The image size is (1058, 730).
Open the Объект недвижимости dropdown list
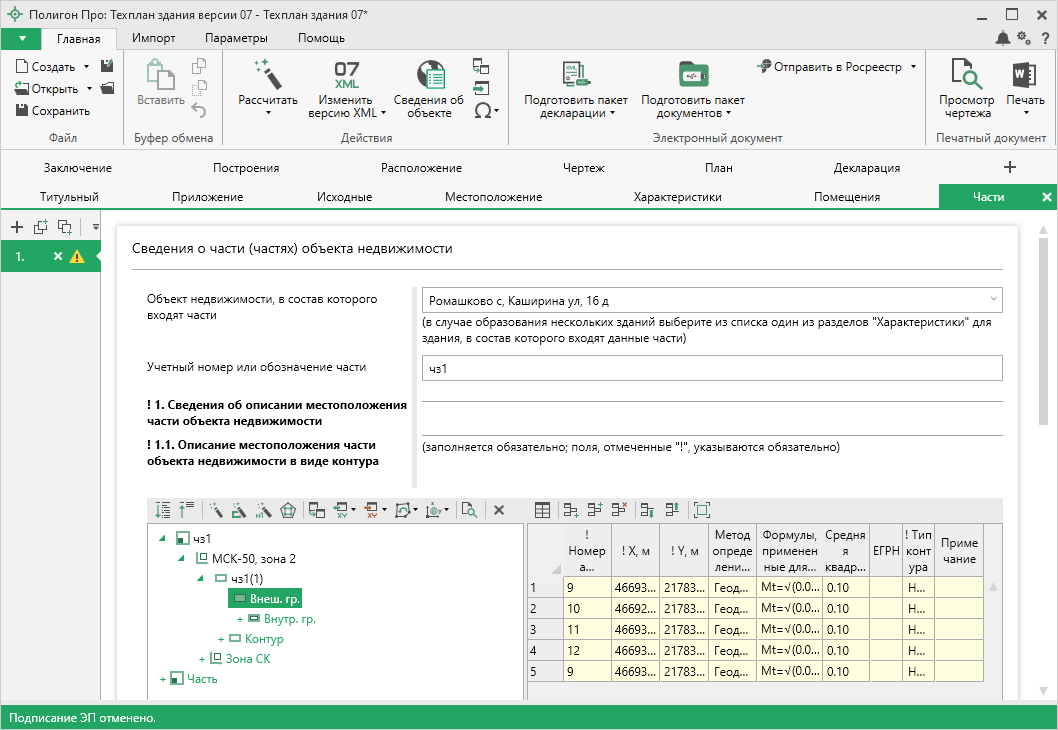(993, 299)
